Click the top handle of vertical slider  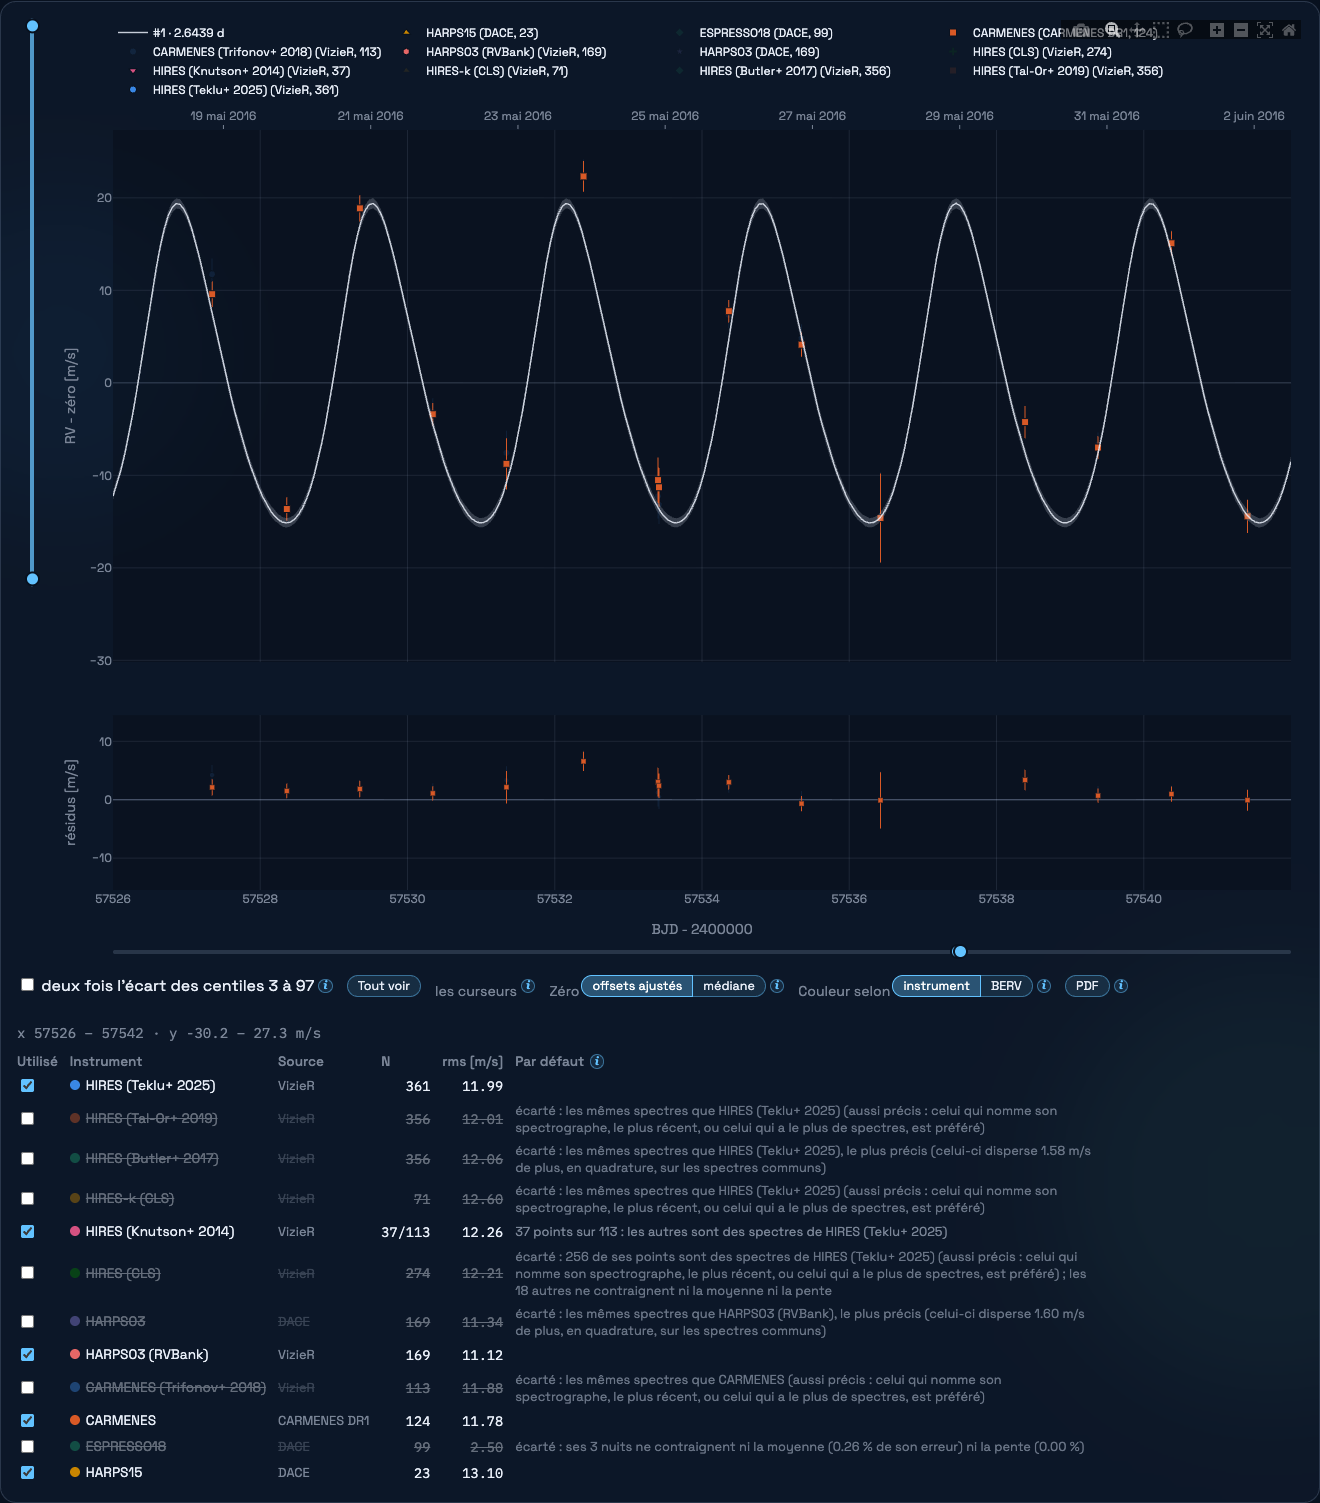pos(32,26)
